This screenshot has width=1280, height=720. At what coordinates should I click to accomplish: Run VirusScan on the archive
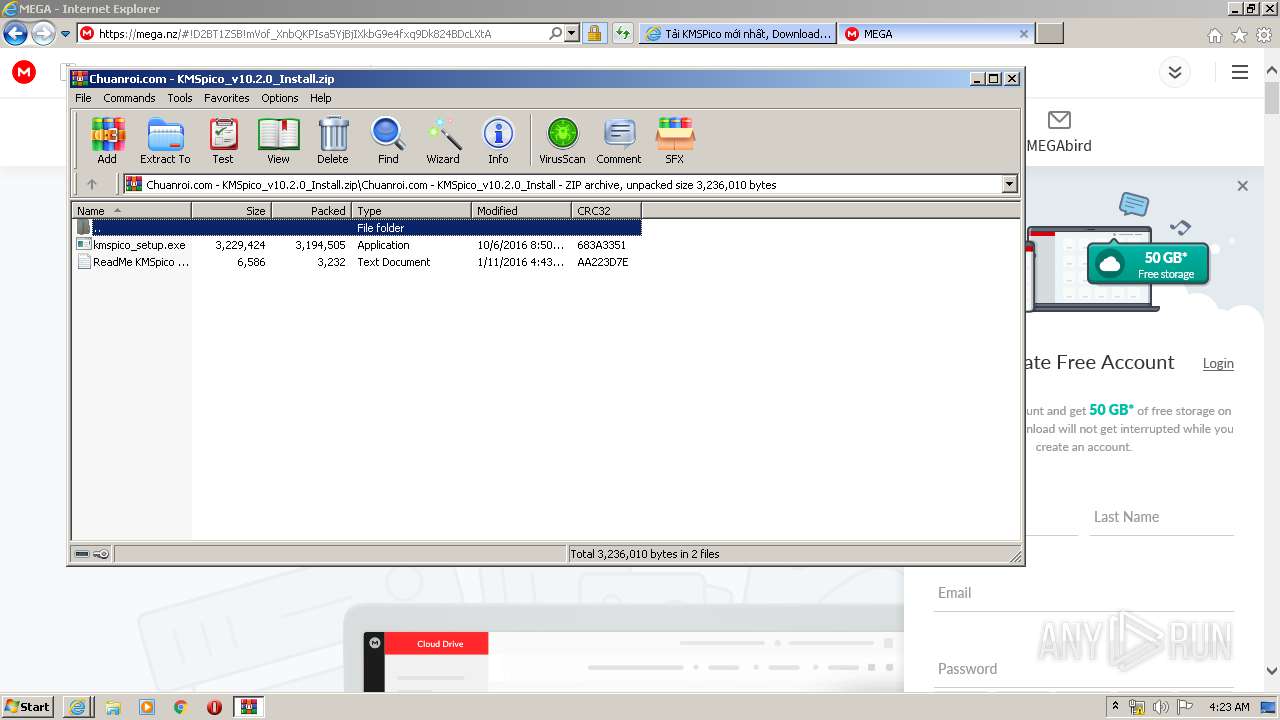[x=562, y=140]
